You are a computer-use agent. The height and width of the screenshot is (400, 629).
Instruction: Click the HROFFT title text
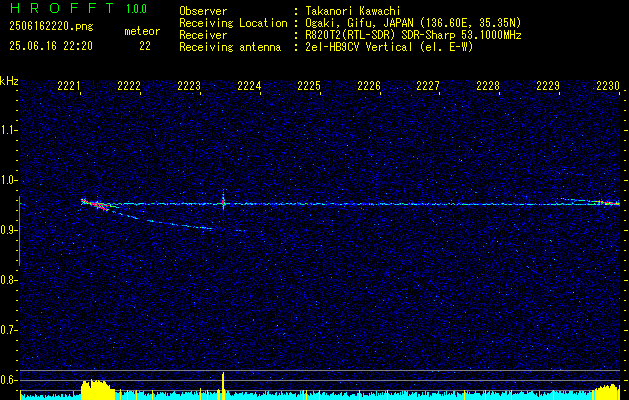(62, 8)
